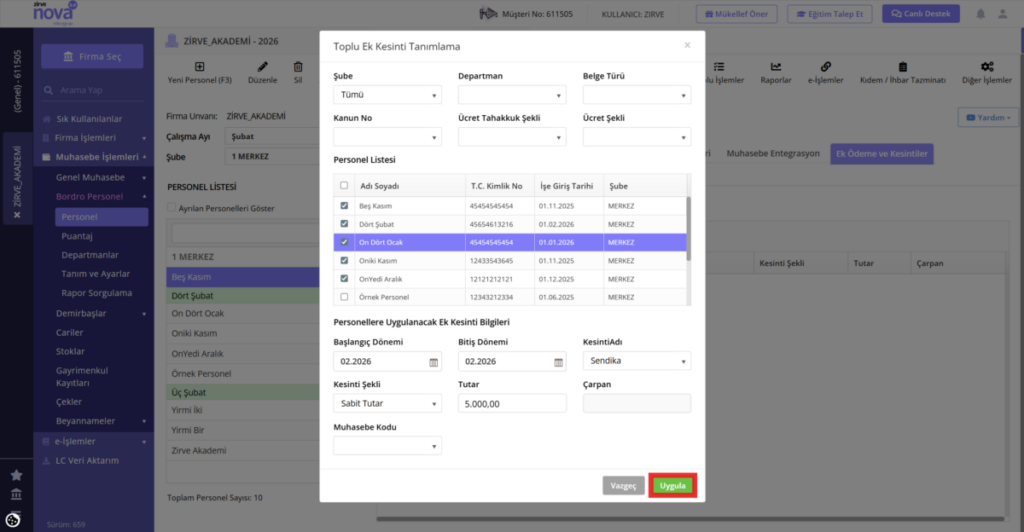1024x532 pixels.
Task: Open Rapor Sorgulama in sidebar
Action: 97,292
